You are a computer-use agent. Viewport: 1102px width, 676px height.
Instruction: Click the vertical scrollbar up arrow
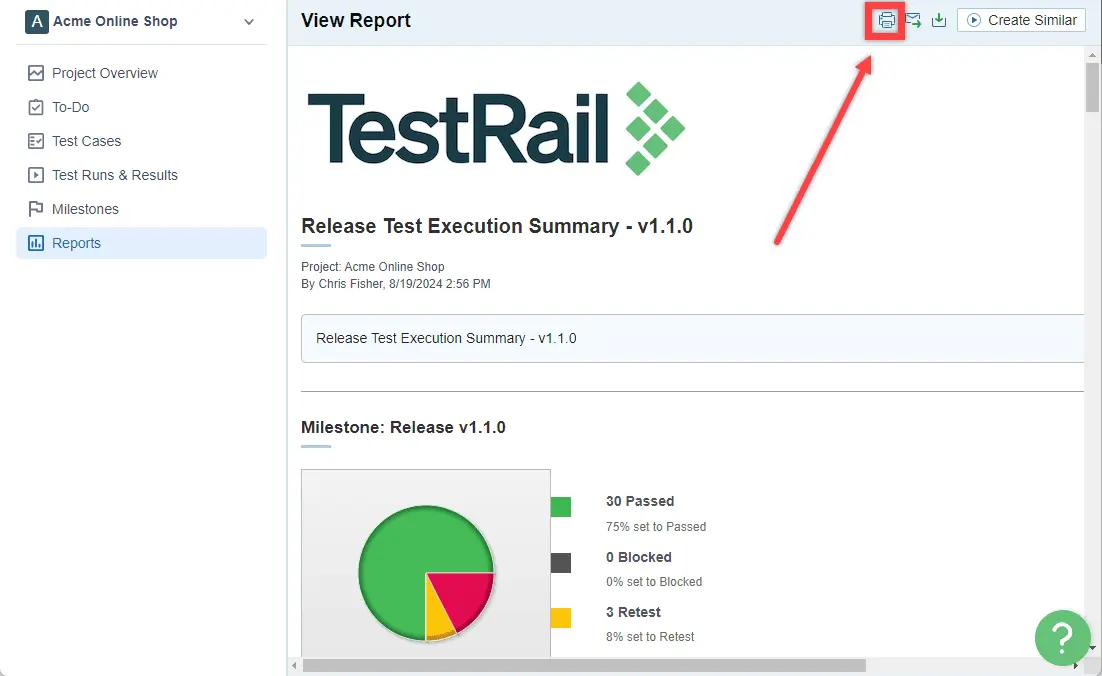point(1092,55)
